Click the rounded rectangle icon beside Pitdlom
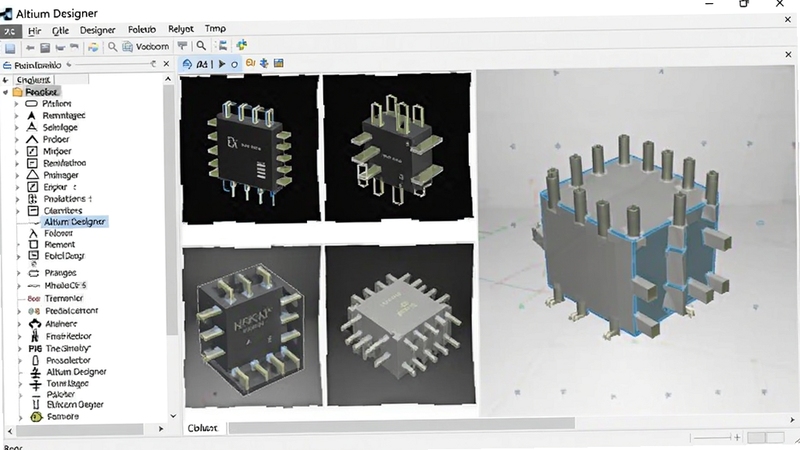The width and height of the screenshot is (800, 450). (32, 104)
